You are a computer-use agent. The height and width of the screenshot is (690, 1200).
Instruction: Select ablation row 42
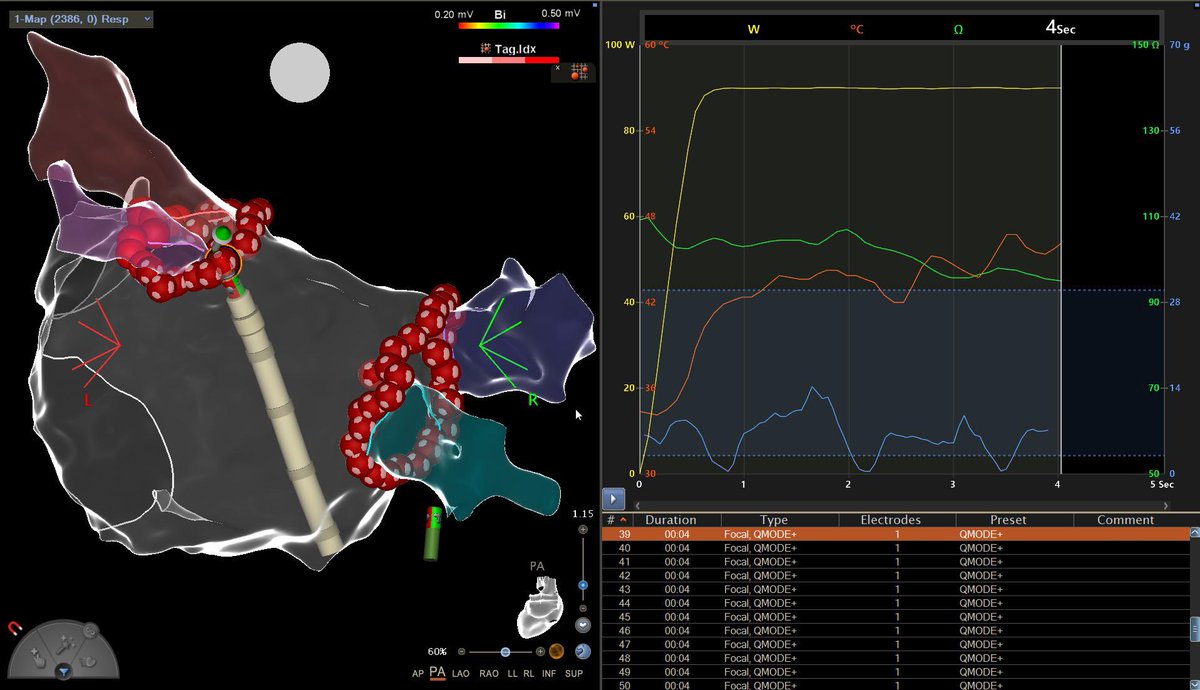894,576
